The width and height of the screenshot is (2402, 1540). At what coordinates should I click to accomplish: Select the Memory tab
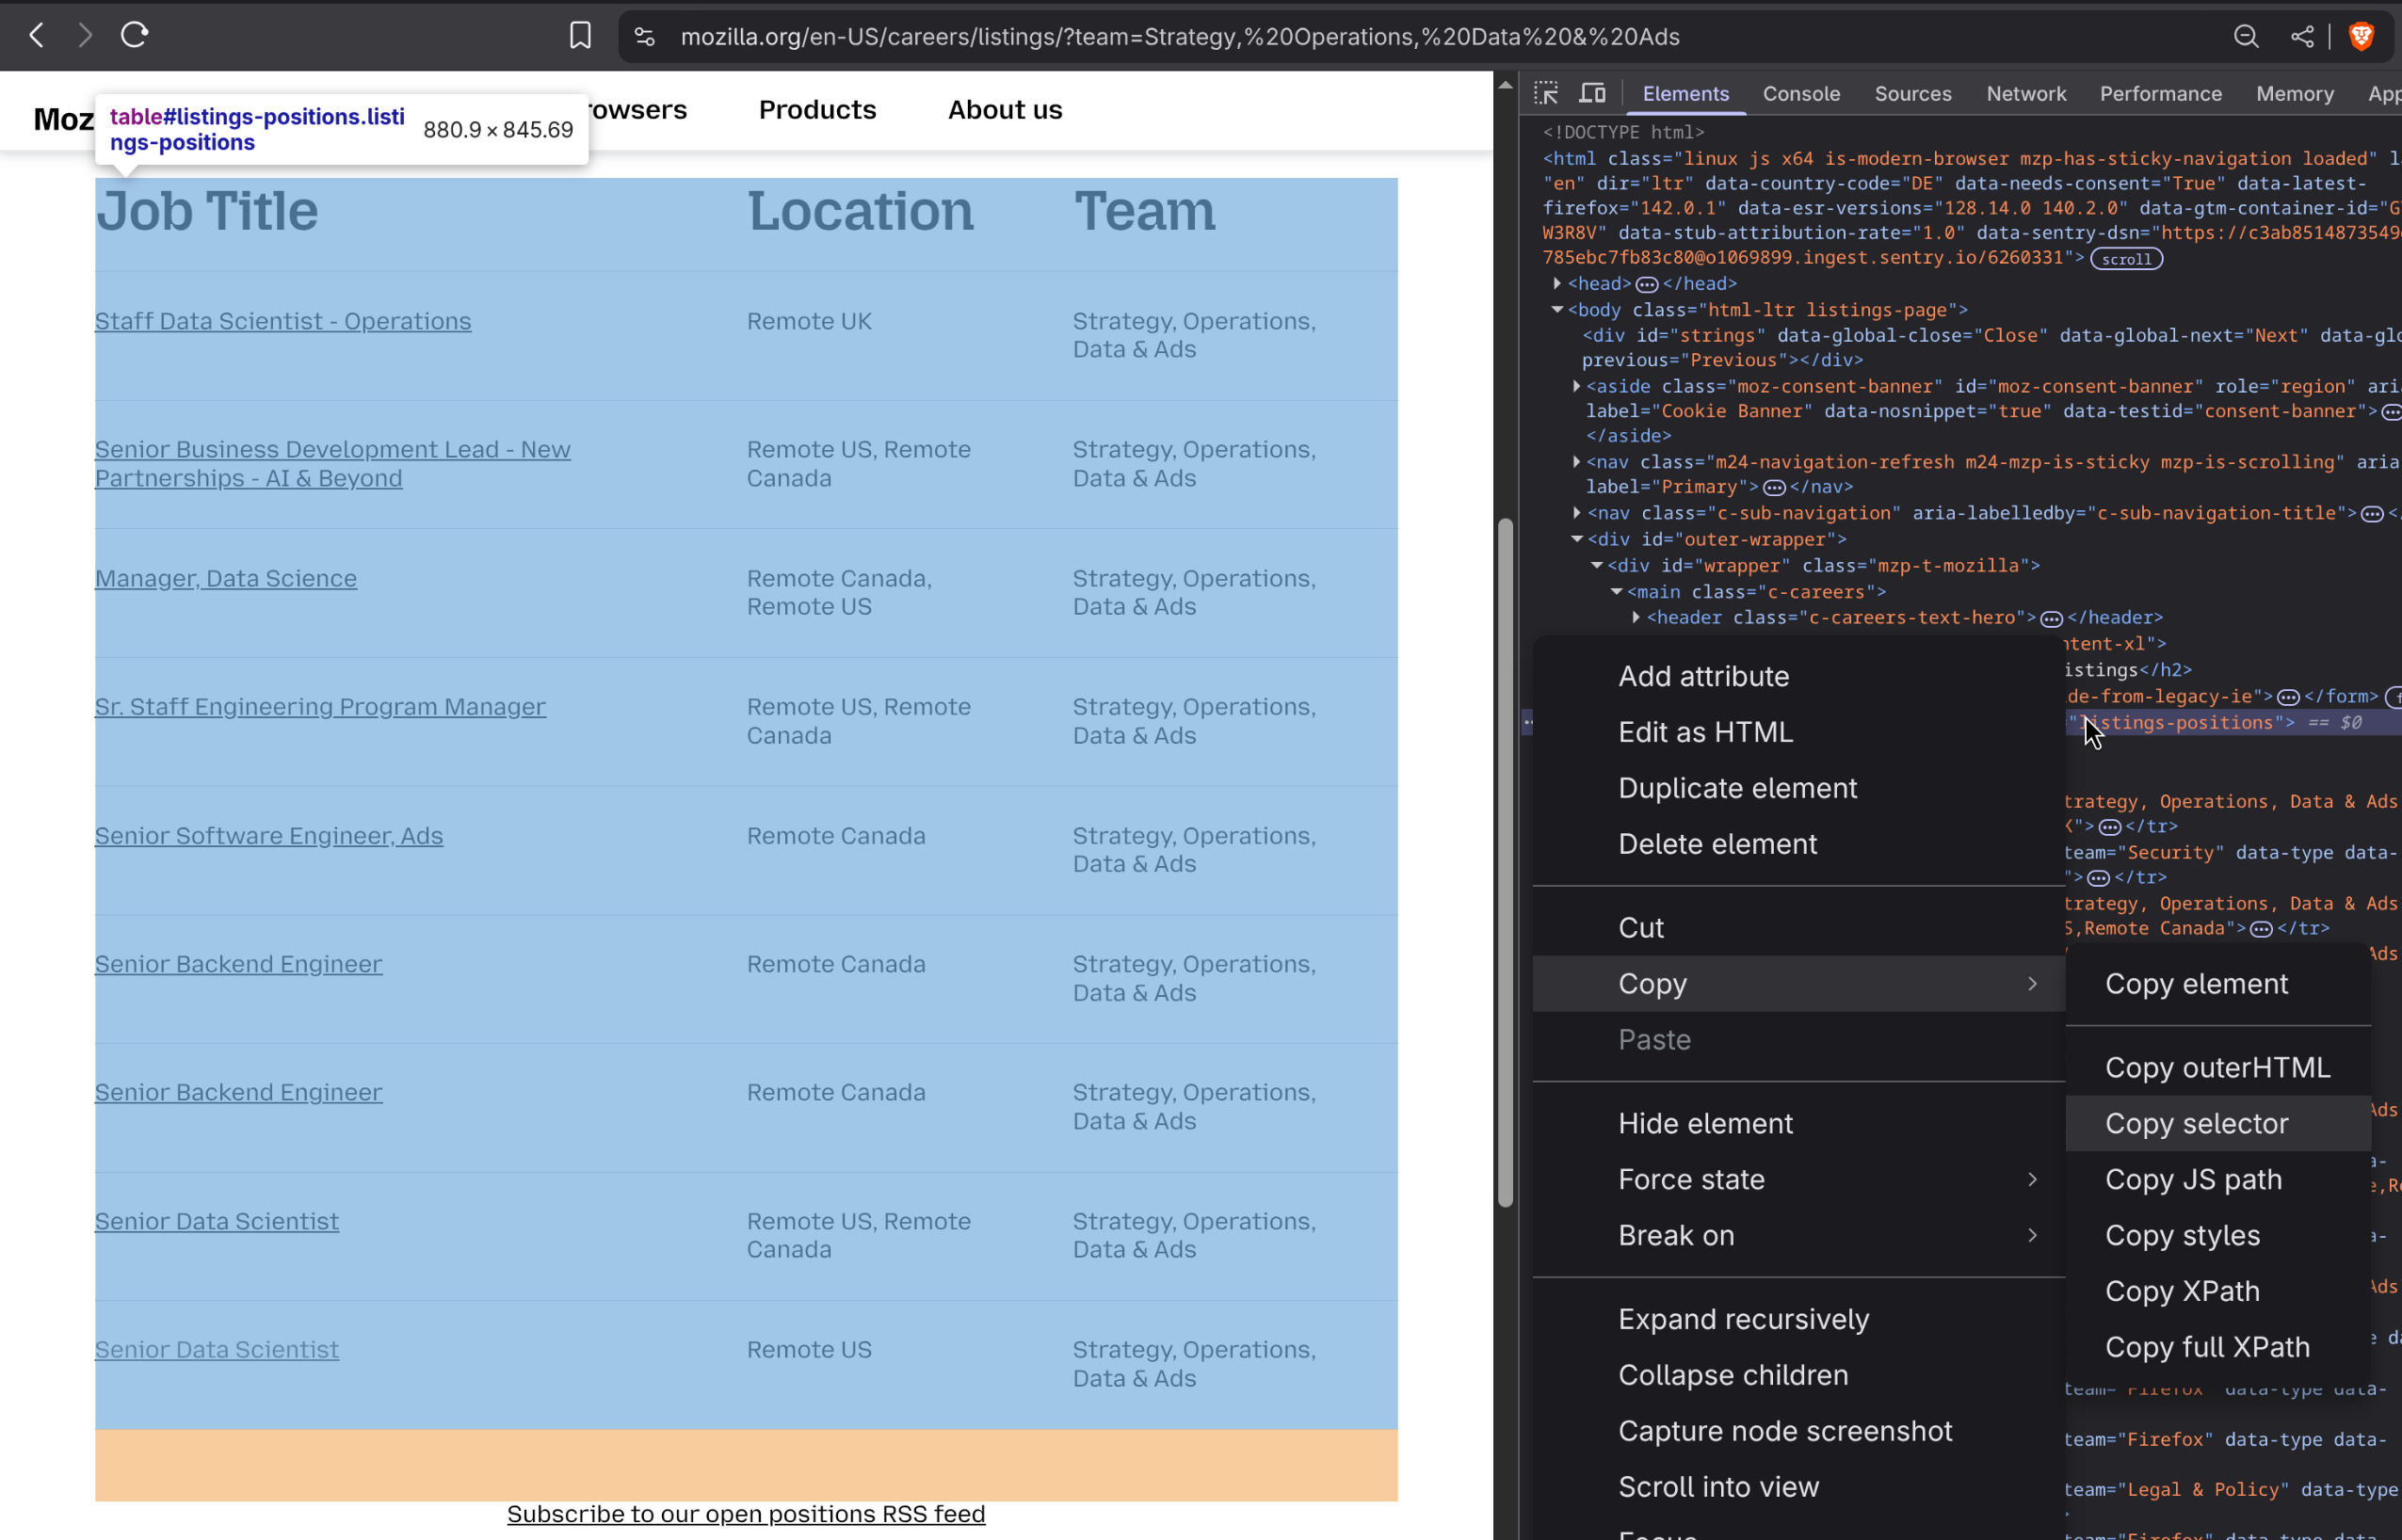(2294, 94)
